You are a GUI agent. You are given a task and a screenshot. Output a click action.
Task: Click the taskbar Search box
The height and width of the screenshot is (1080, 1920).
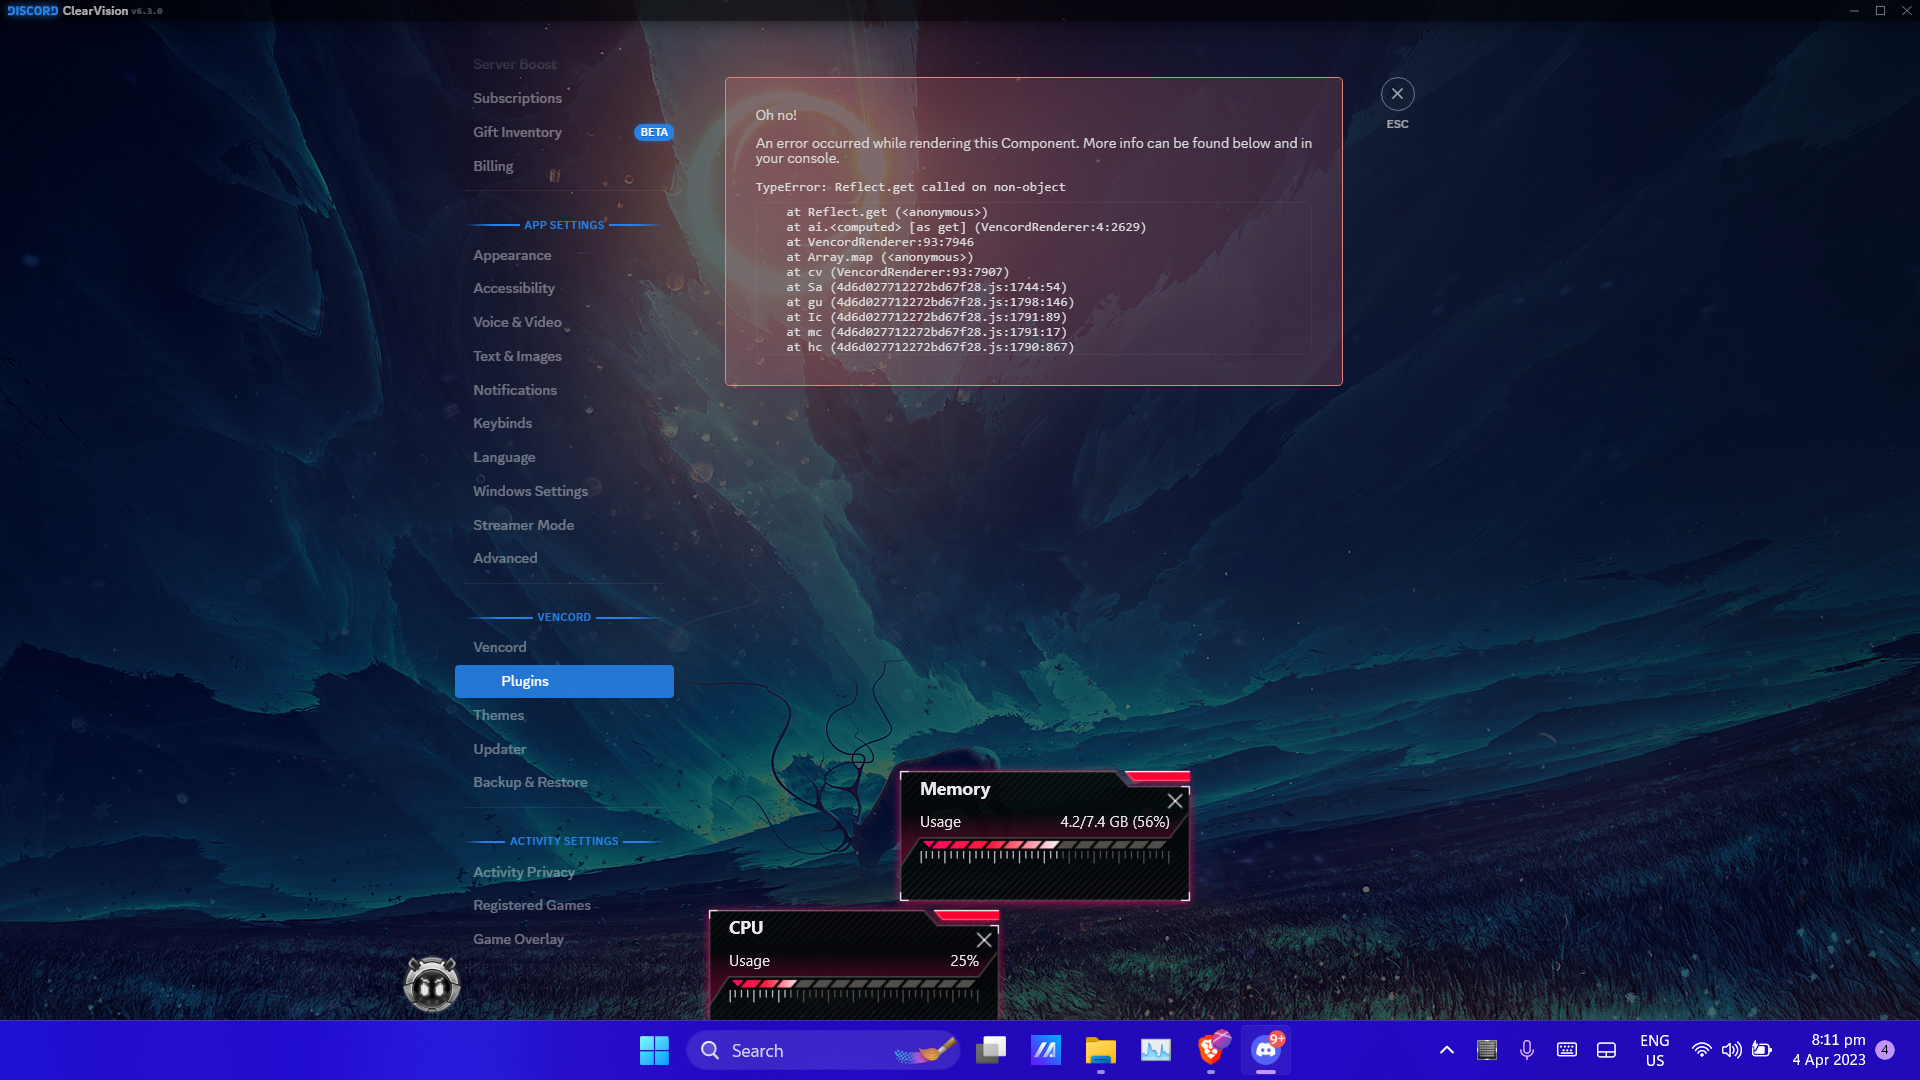pyautogui.click(x=823, y=1050)
